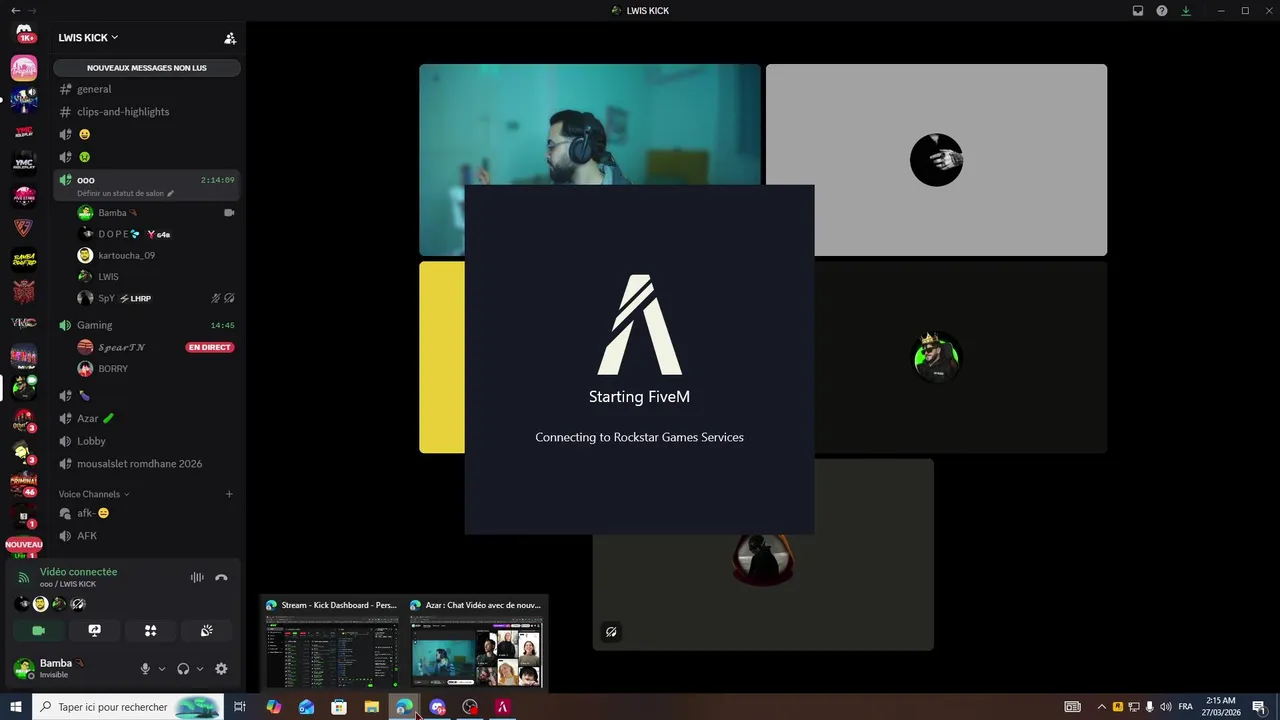The image size is (1280, 720).
Task: Join the Azar voice channel
Action: [147, 418]
